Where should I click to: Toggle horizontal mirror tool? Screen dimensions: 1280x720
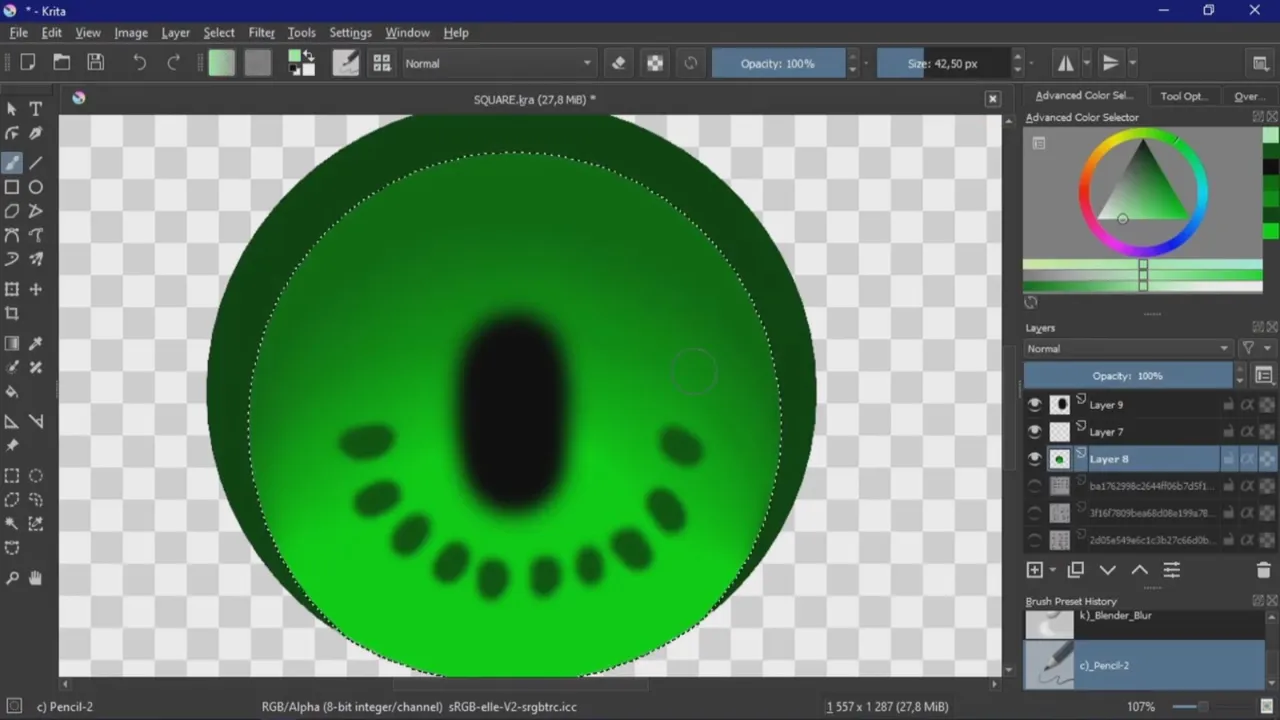(1066, 63)
